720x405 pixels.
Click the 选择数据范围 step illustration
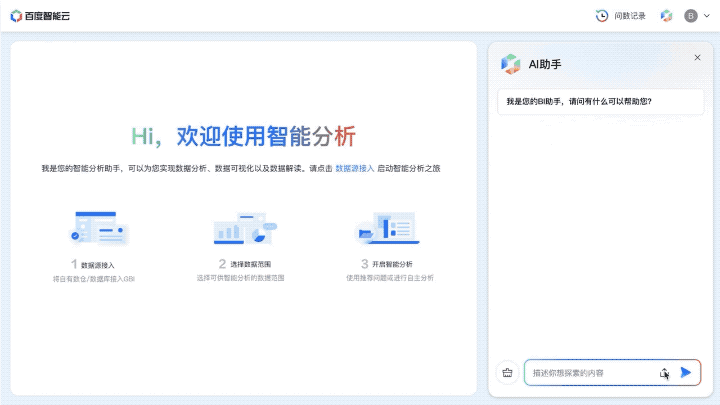click(x=245, y=228)
